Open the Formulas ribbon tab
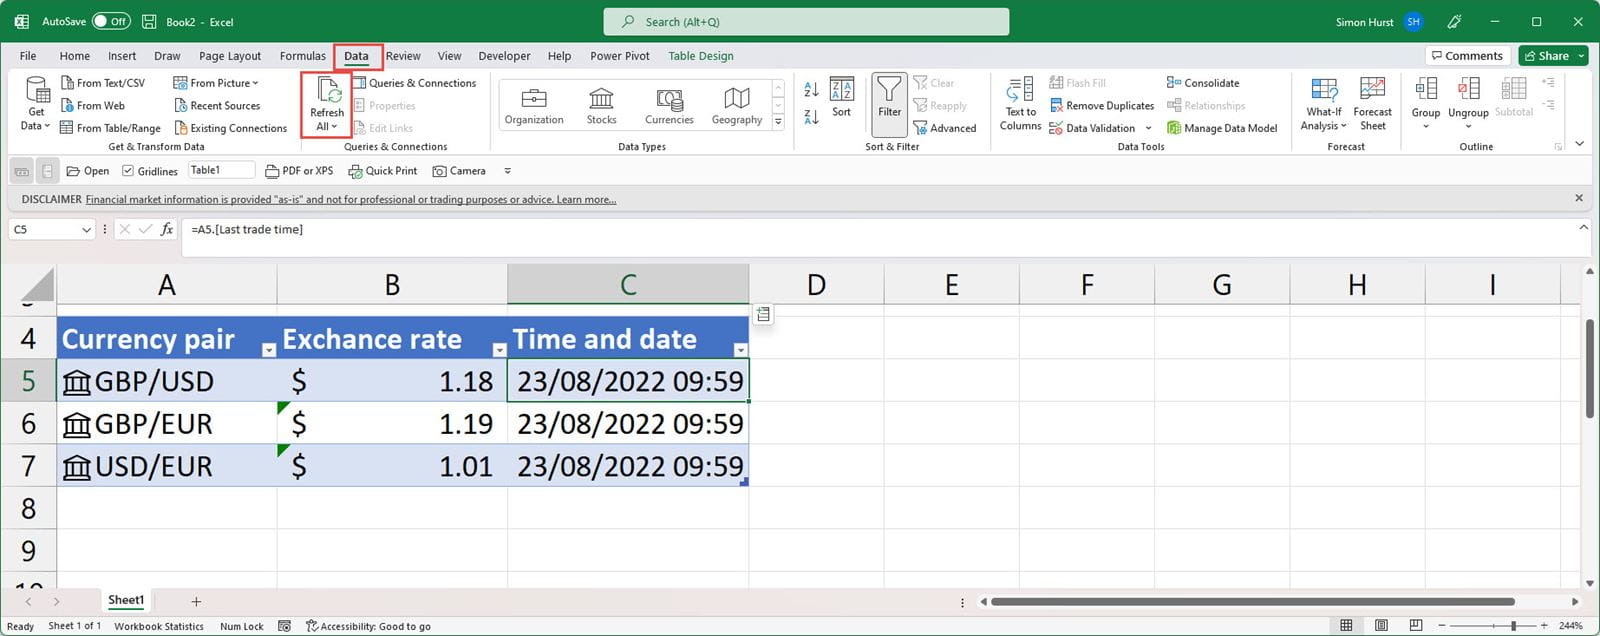Viewport: 1600px width, 636px height. click(302, 56)
